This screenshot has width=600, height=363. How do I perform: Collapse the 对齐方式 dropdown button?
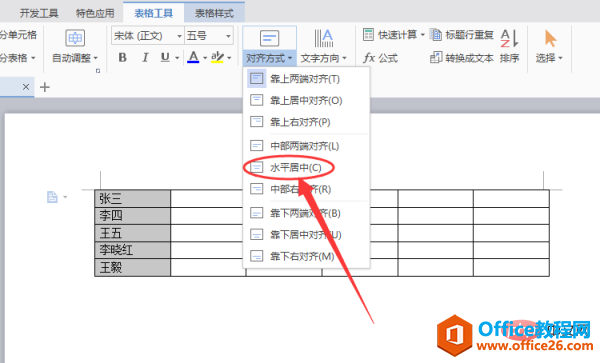269,58
